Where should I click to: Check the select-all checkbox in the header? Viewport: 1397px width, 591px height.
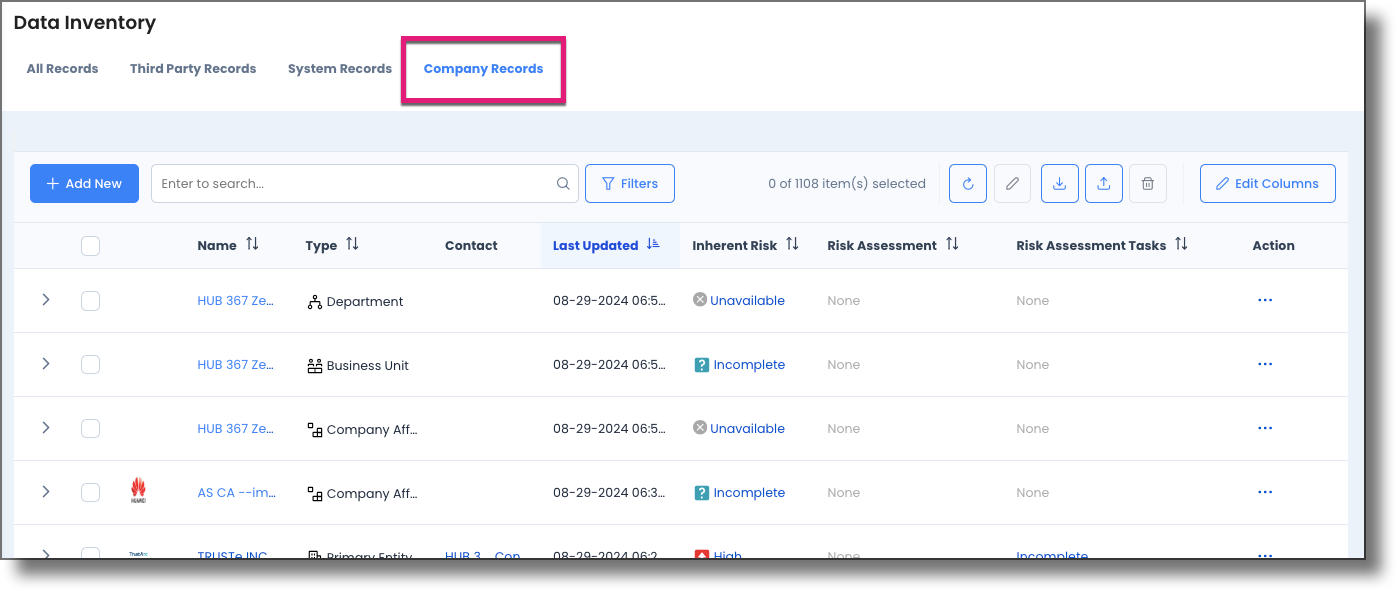point(90,245)
